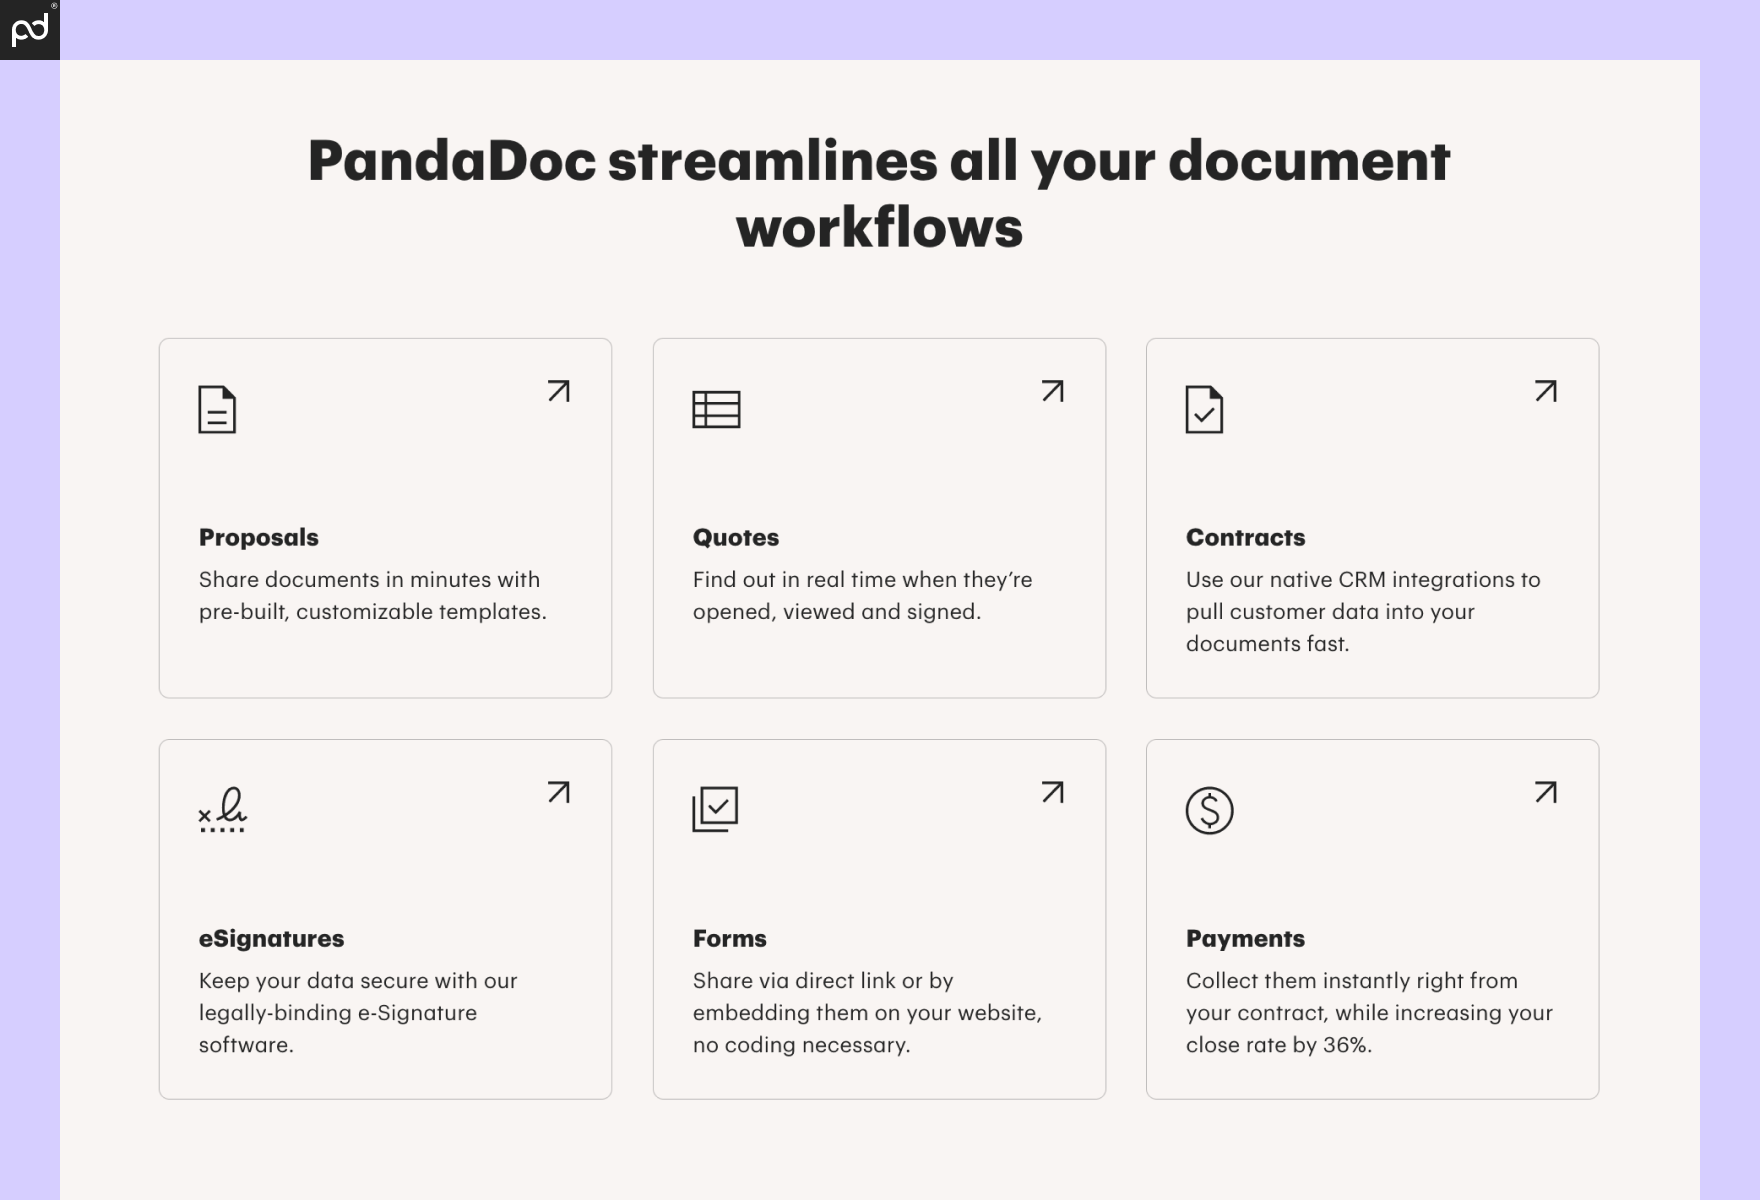Click the Proposals document icon

[217, 409]
